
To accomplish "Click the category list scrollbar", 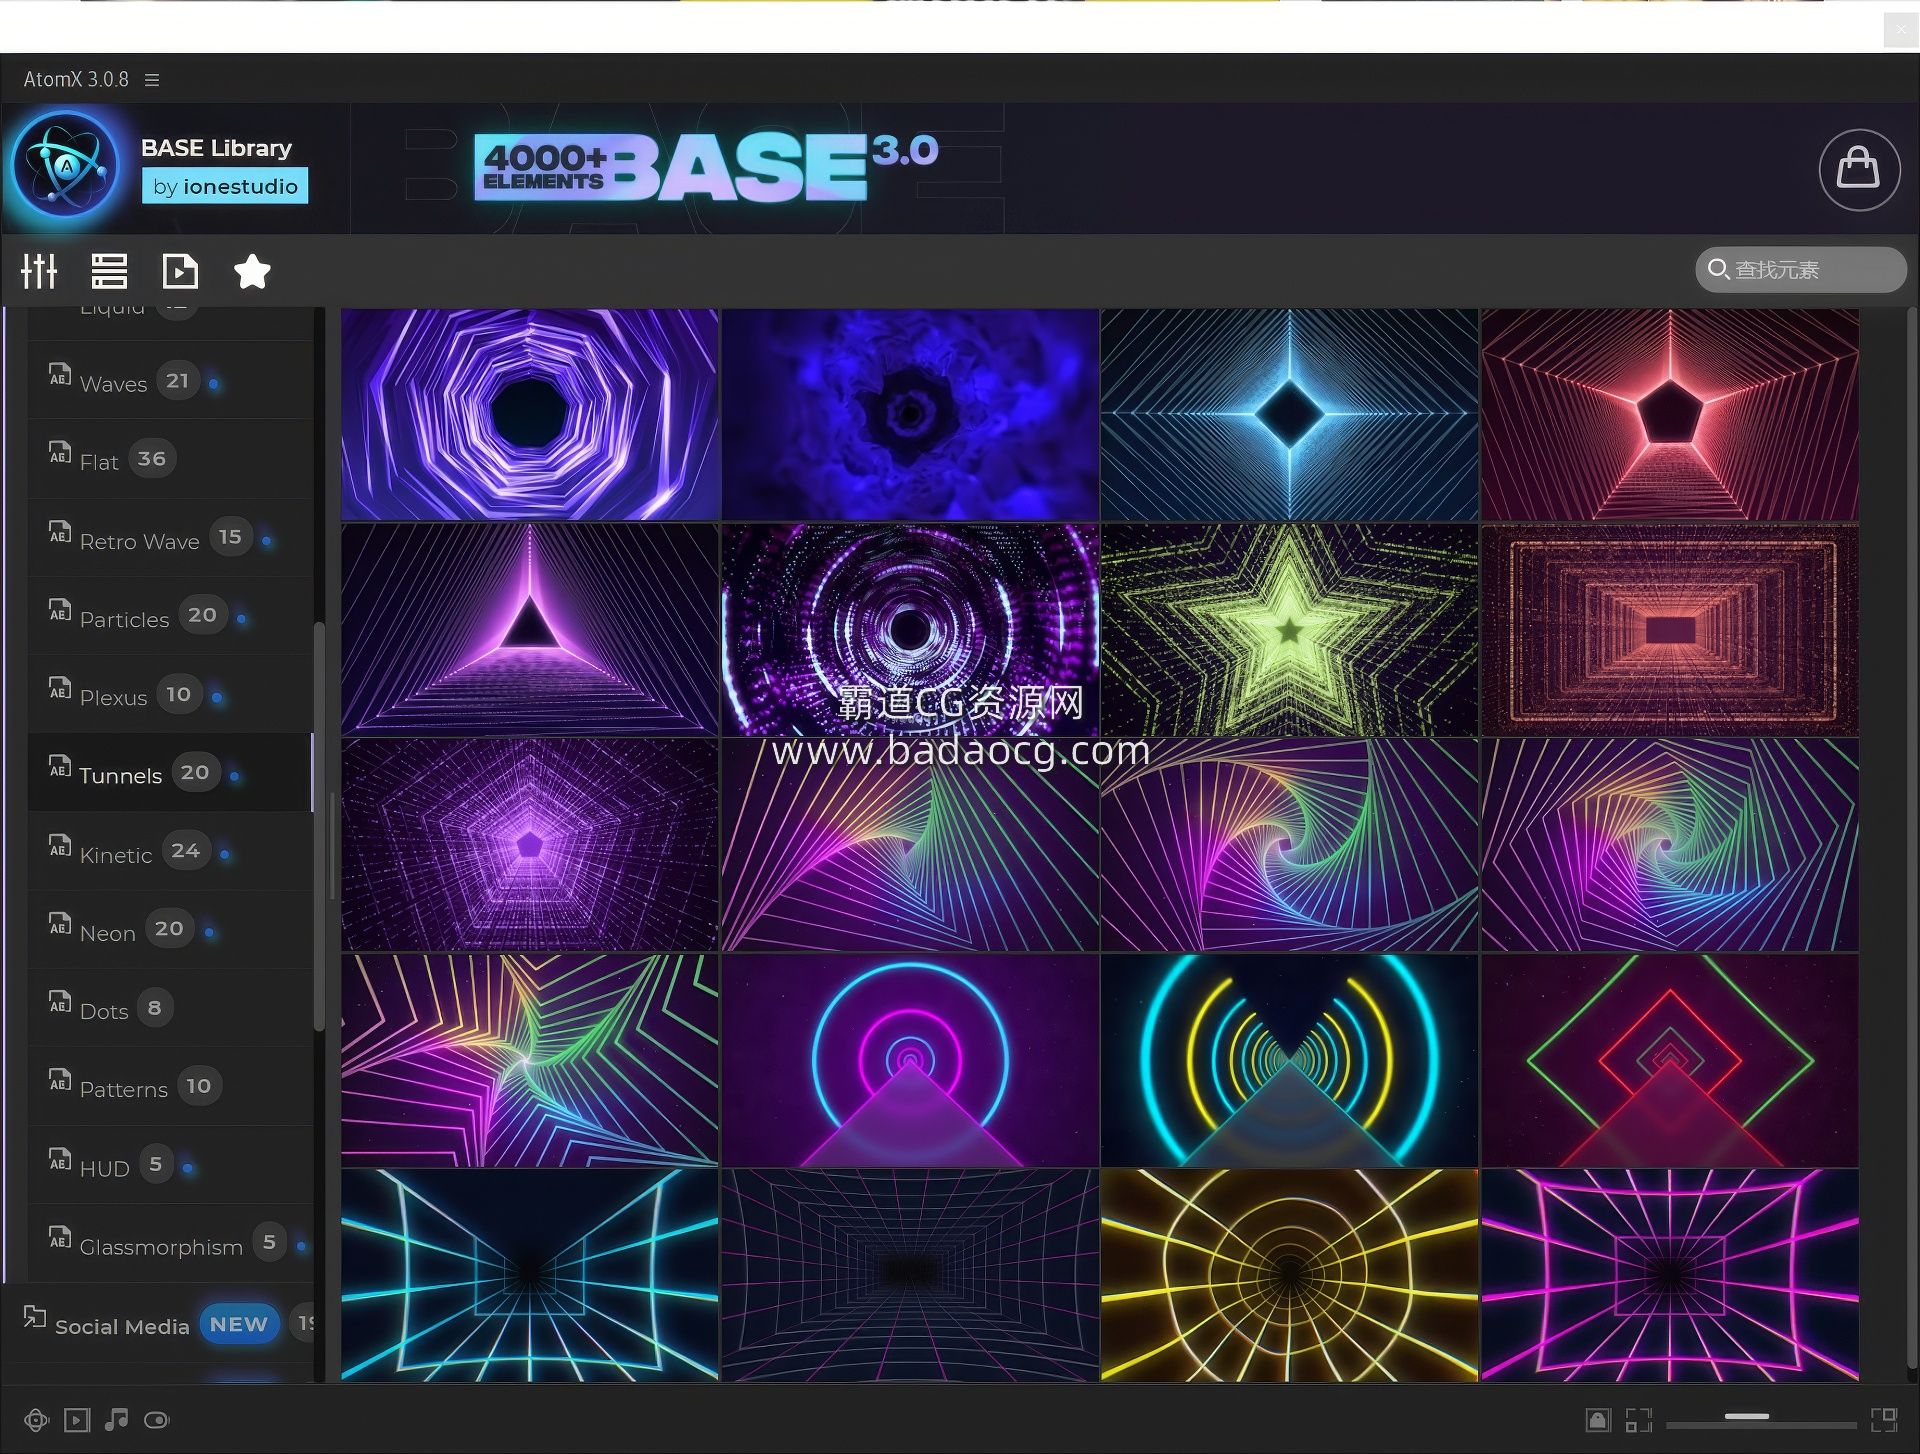I will pyautogui.click(x=320, y=825).
